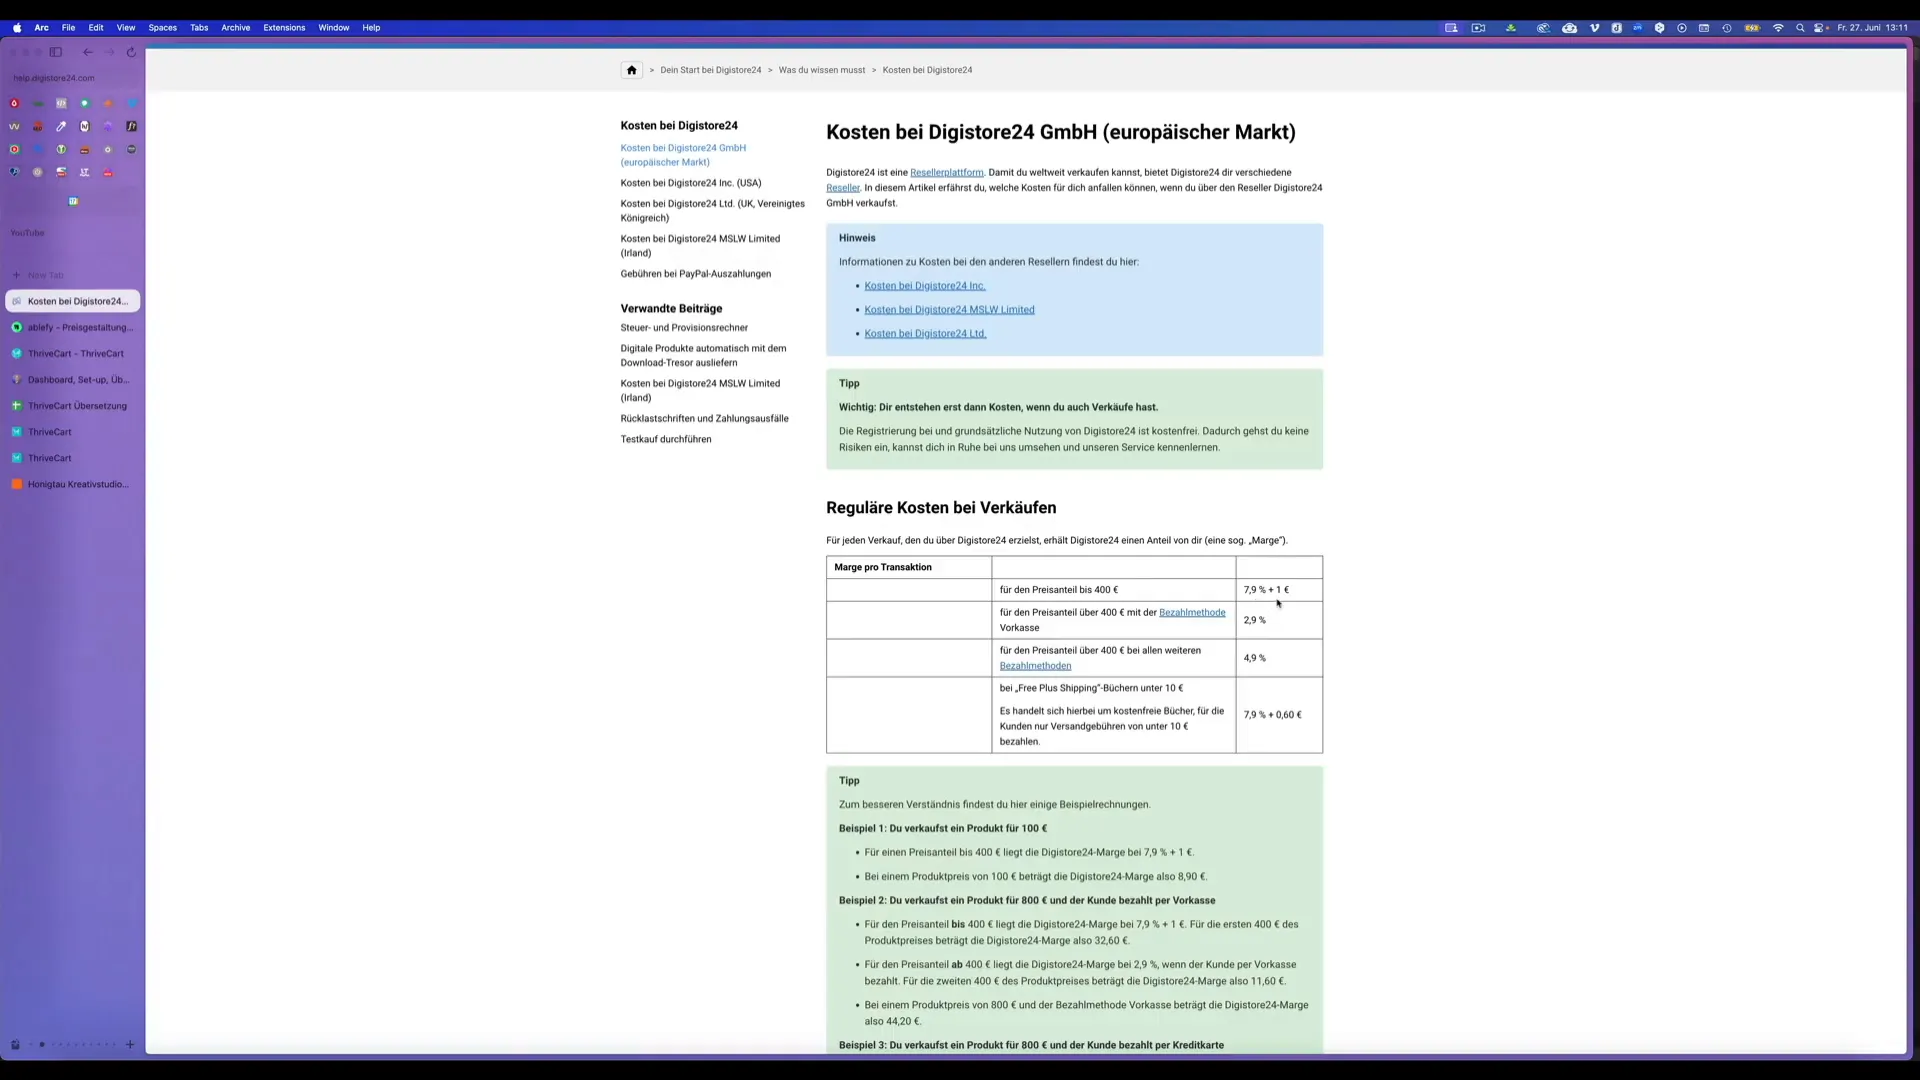Open the eyedropper pinned favicon
The image size is (1920, 1080).
[x=61, y=126]
